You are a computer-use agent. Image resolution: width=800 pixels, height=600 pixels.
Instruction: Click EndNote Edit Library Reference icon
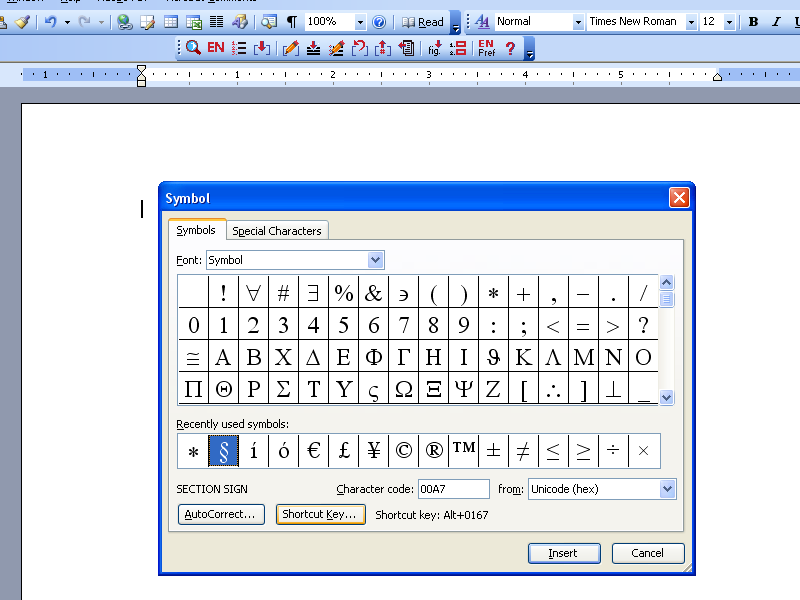[x=336, y=48]
